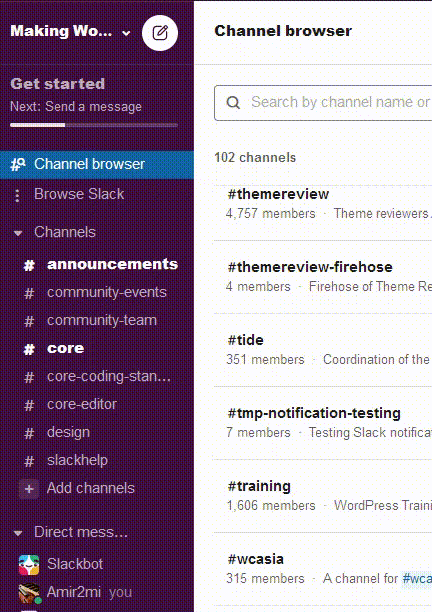432x612 pixels.
Task: Click hash icon next to slackhelp
Action: click(29, 462)
